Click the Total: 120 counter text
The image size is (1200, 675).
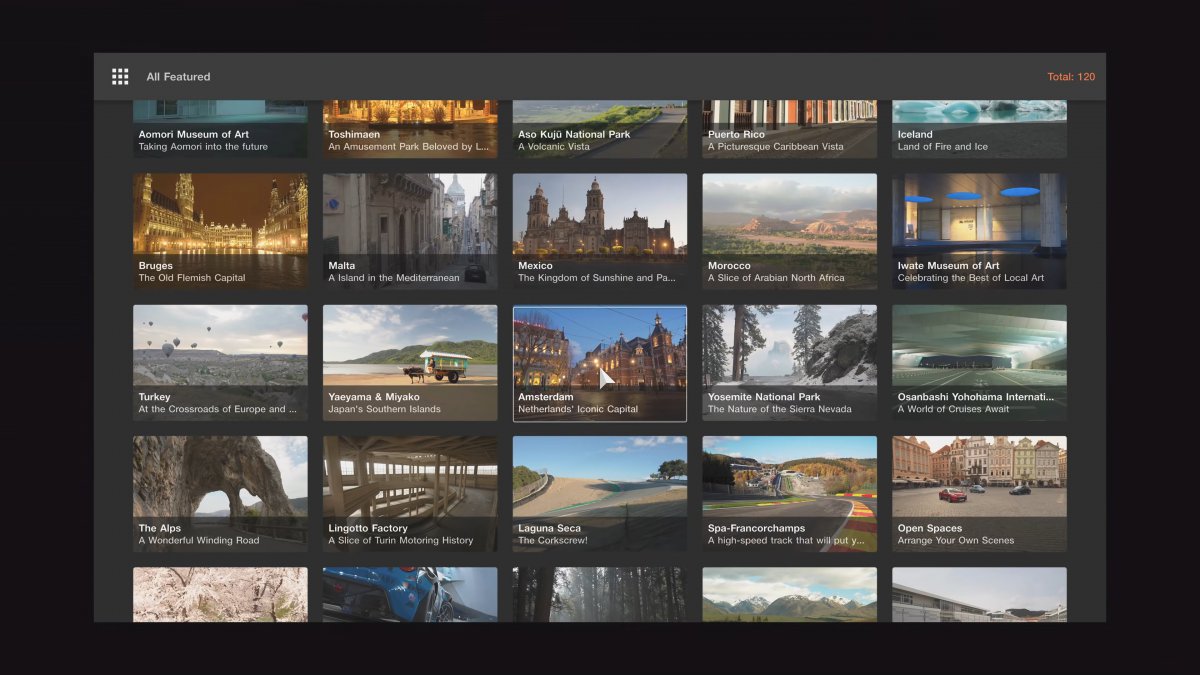[1071, 77]
